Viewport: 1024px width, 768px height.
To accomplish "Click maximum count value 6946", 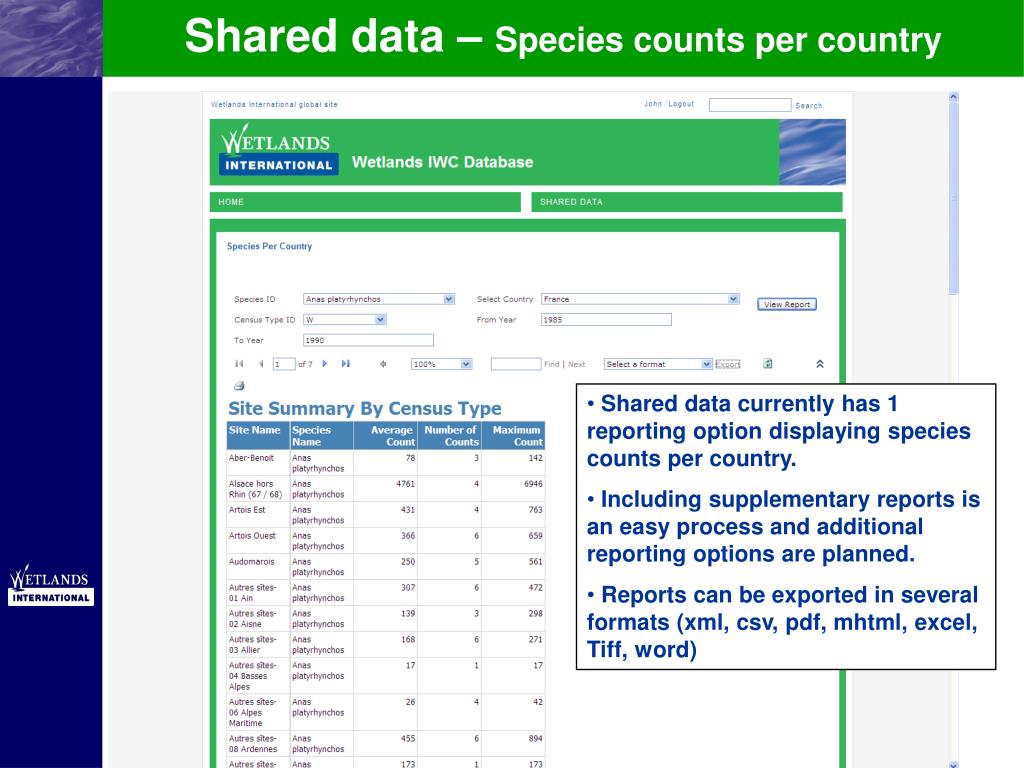I will 533,484.
